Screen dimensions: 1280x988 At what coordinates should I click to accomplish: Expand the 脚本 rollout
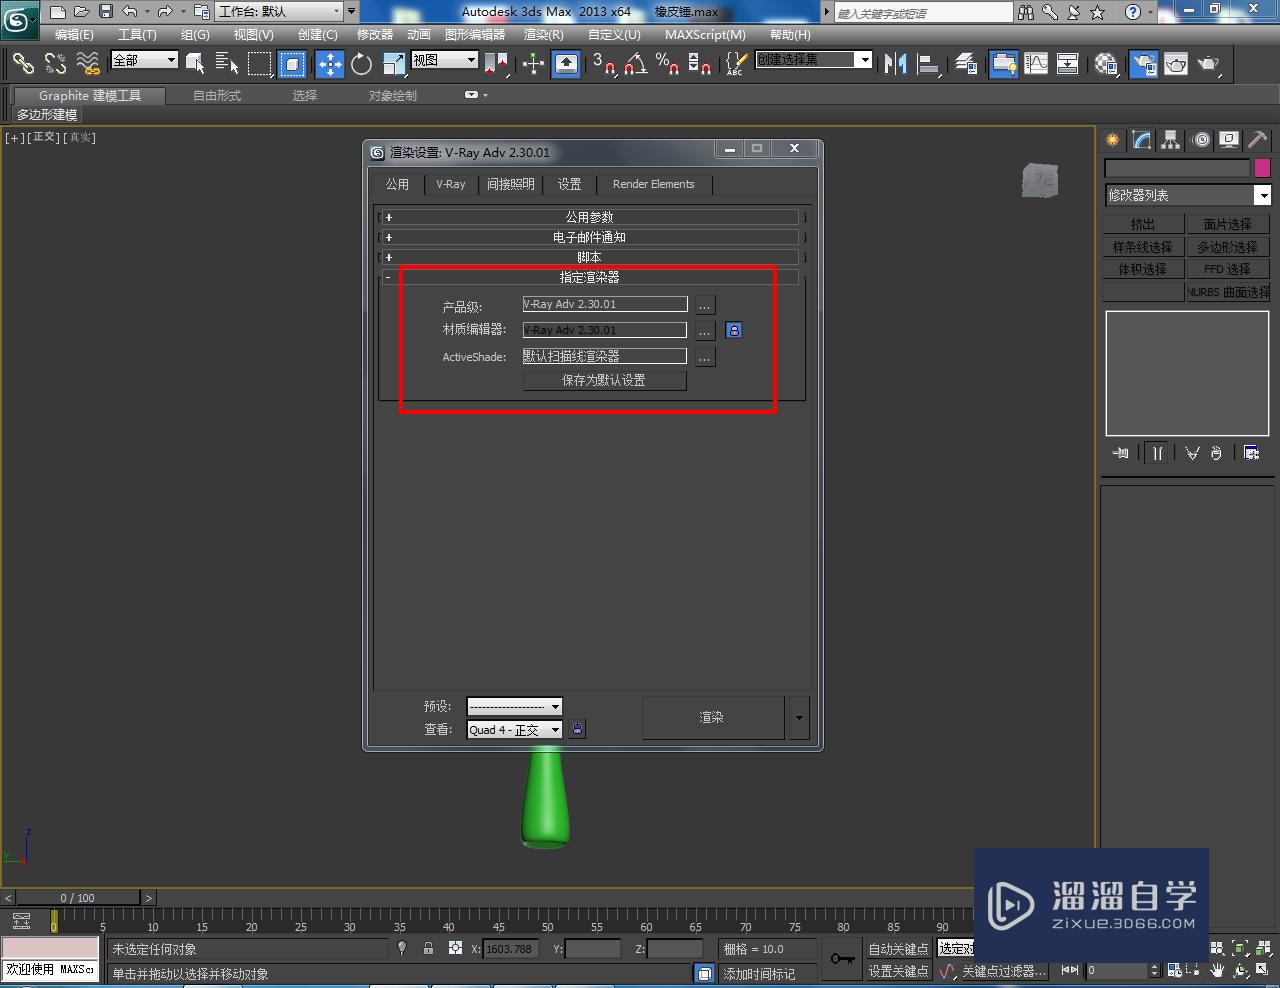click(592, 257)
